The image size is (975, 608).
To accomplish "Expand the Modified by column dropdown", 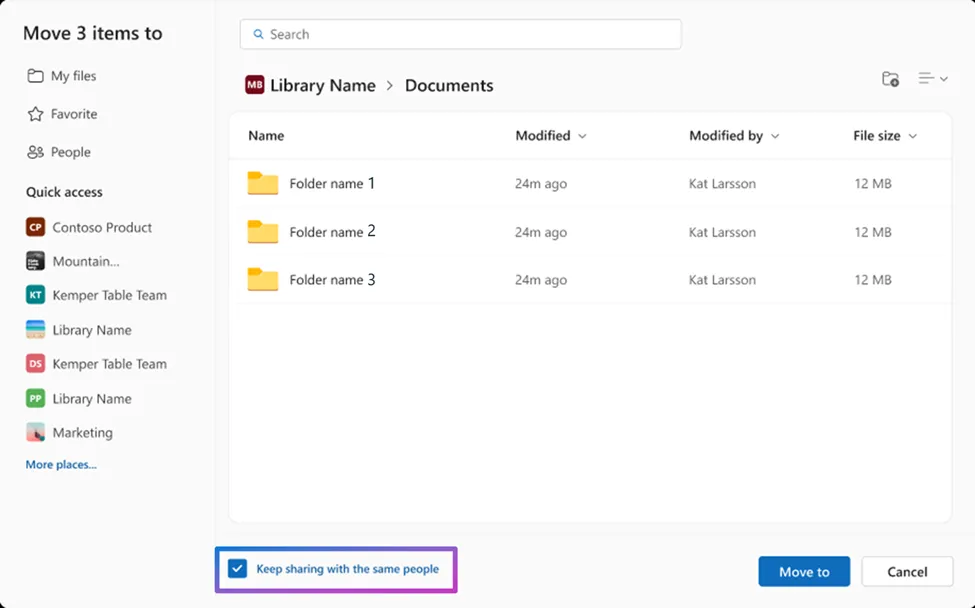I will pos(775,136).
